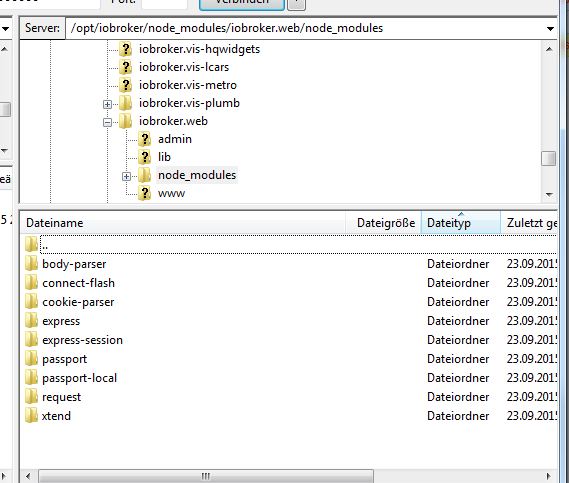This screenshot has height=483, width=569.
Task: Select the lib folder in the tree
Action: click(x=164, y=157)
